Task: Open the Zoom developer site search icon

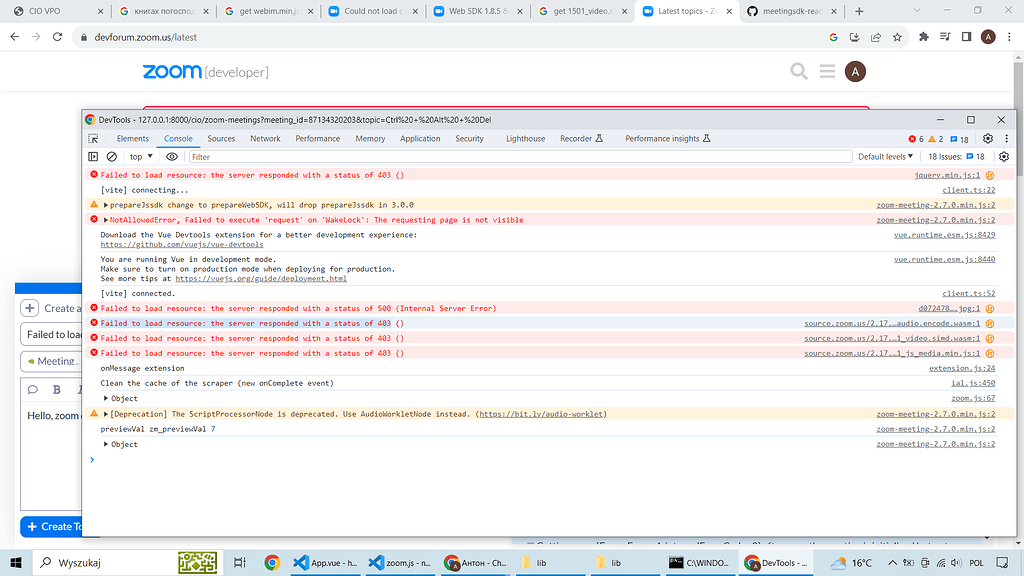Action: [x=798, y=71]
